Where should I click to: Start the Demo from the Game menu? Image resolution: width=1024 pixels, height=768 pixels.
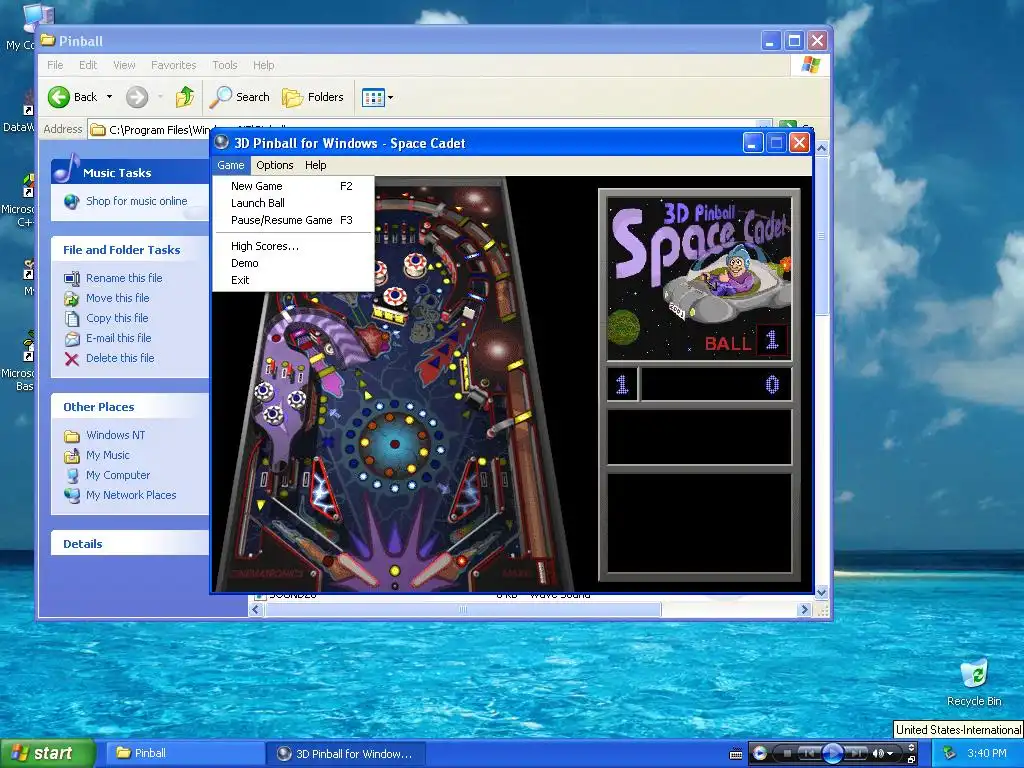293,263
